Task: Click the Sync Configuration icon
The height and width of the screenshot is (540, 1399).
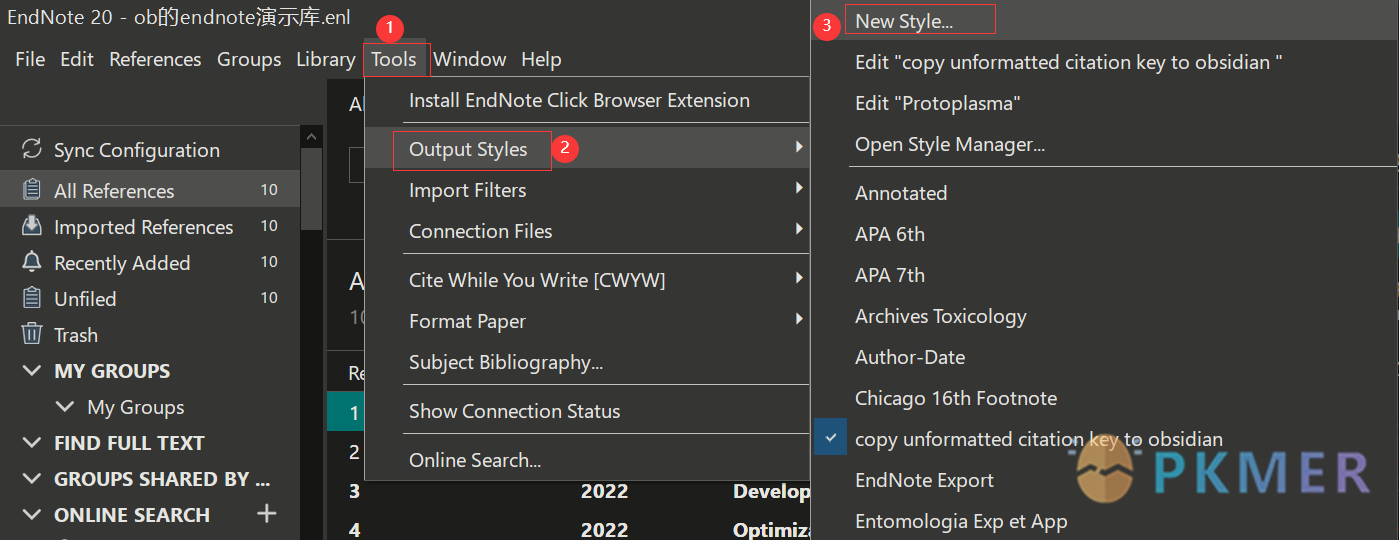Action: pyautogui.click(x=32, y=150)
